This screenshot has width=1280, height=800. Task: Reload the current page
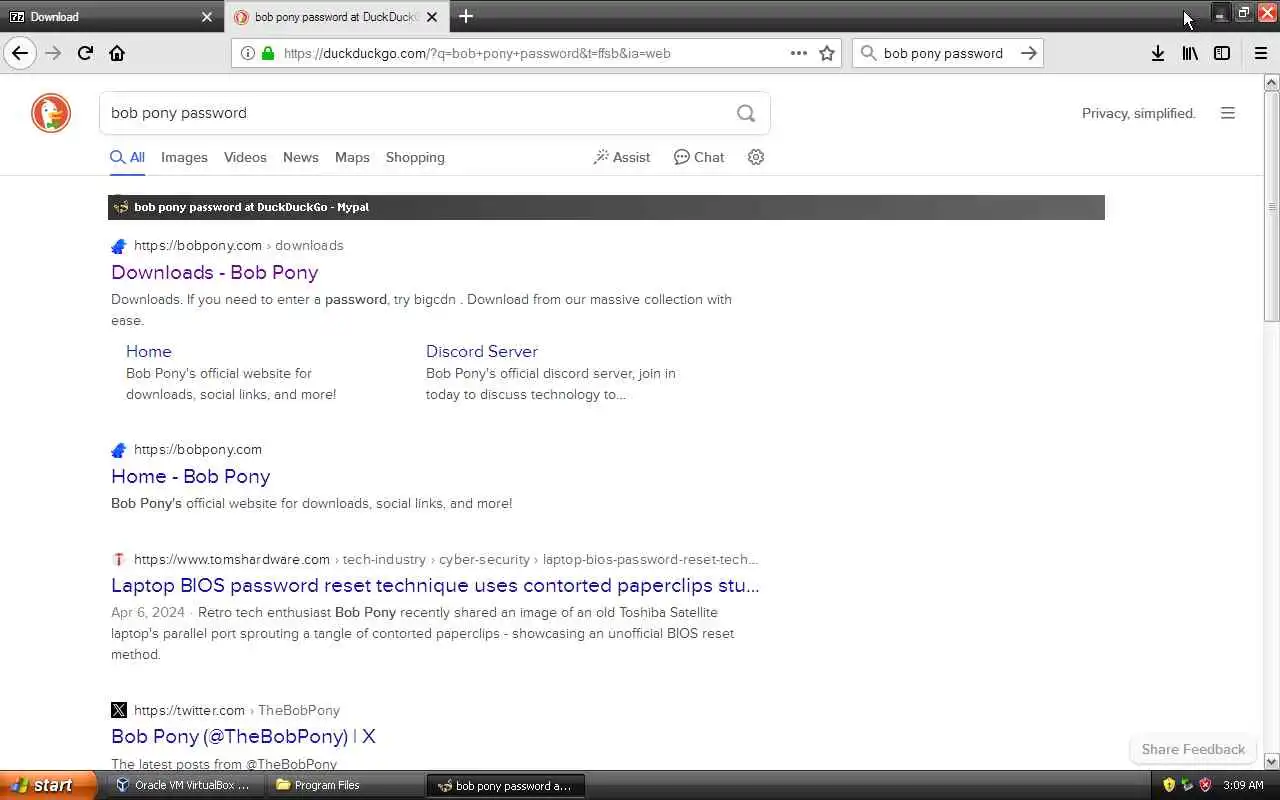click(85, 53)
